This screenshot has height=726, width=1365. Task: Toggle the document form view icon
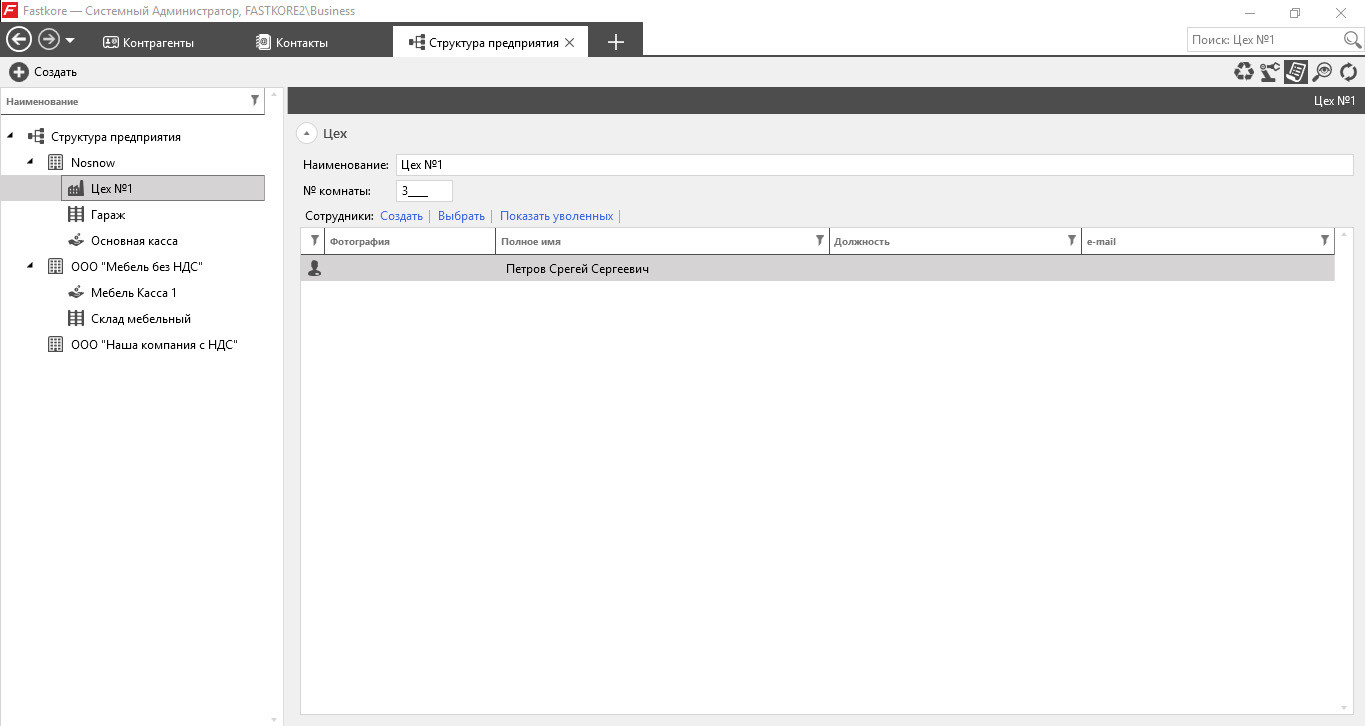pyautogui.click(x=1296, y=71)
